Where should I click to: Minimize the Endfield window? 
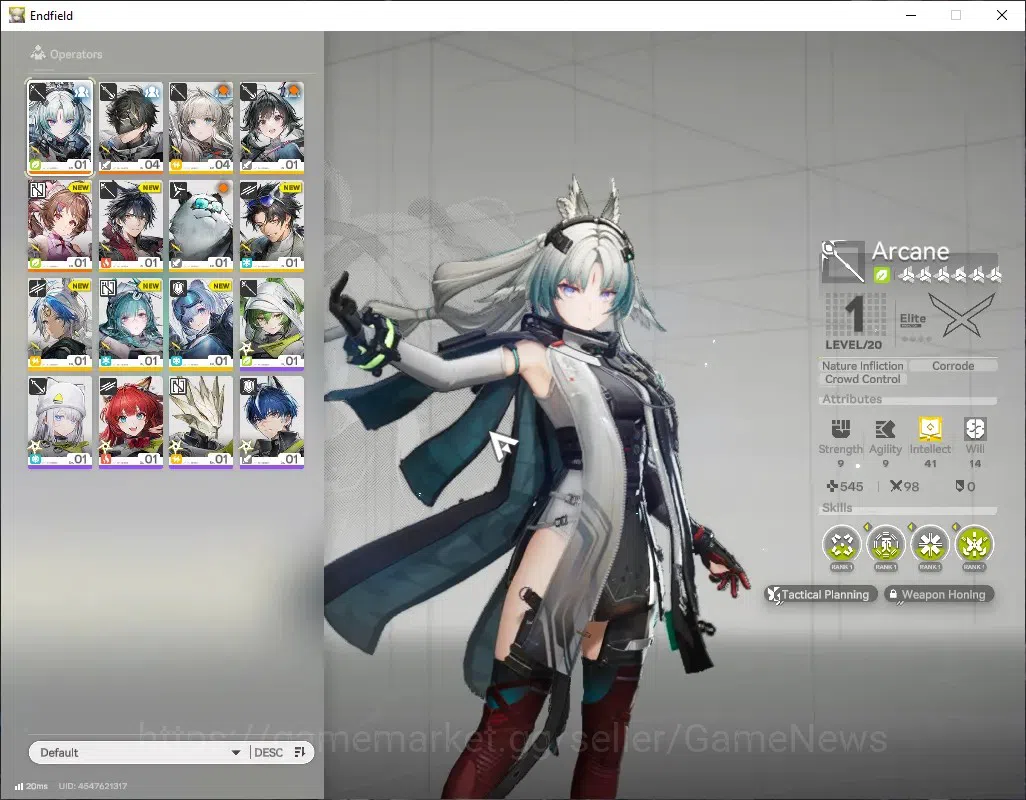pos(911,15)
